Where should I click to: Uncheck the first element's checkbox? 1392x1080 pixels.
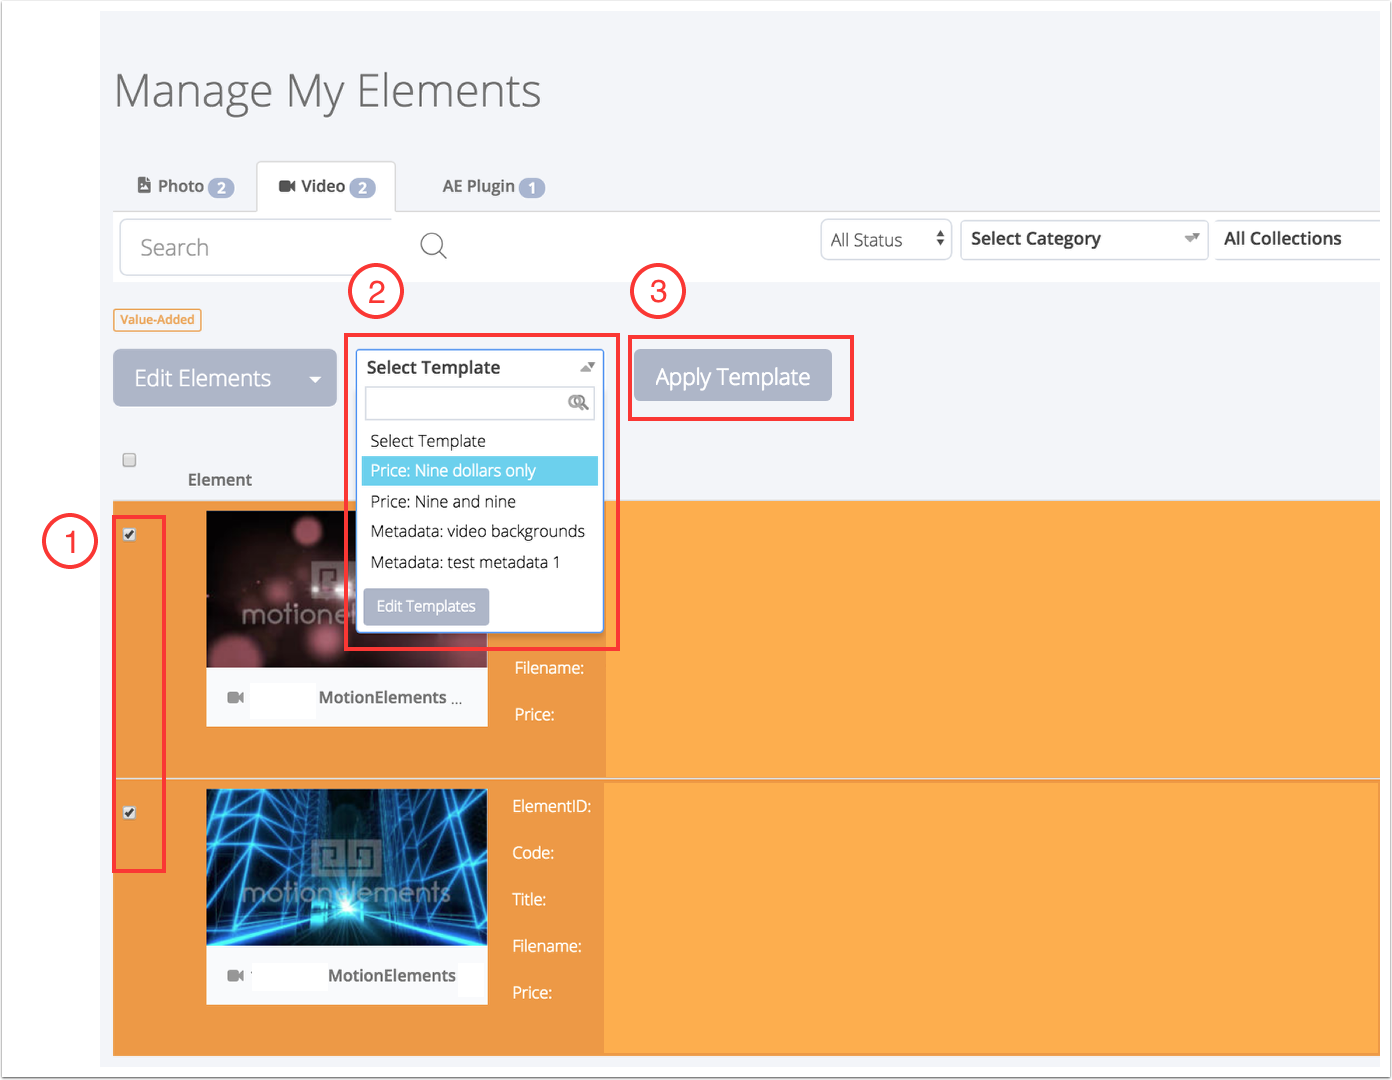pos(129,534)
